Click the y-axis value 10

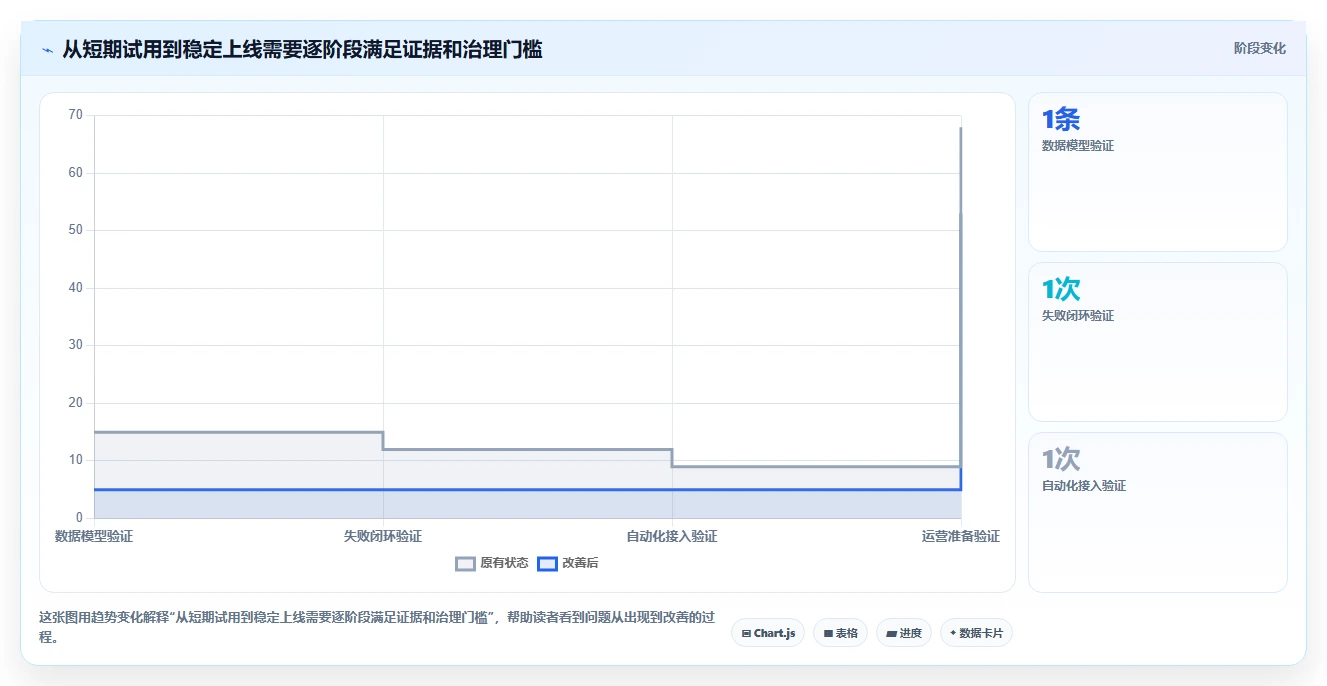pos(76,460)
